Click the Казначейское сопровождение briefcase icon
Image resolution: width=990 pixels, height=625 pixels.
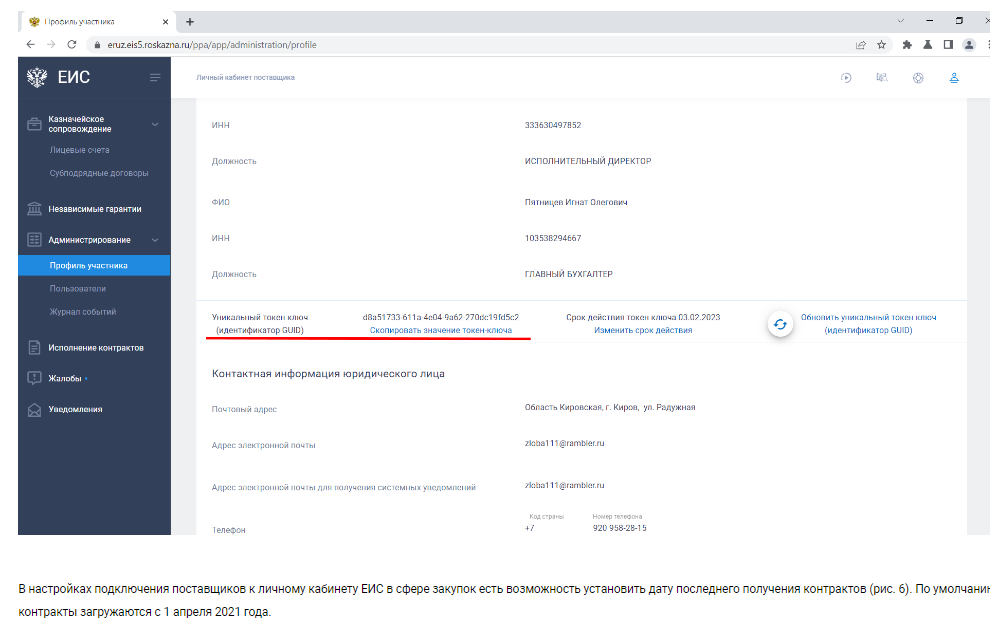tap(35, 124)
